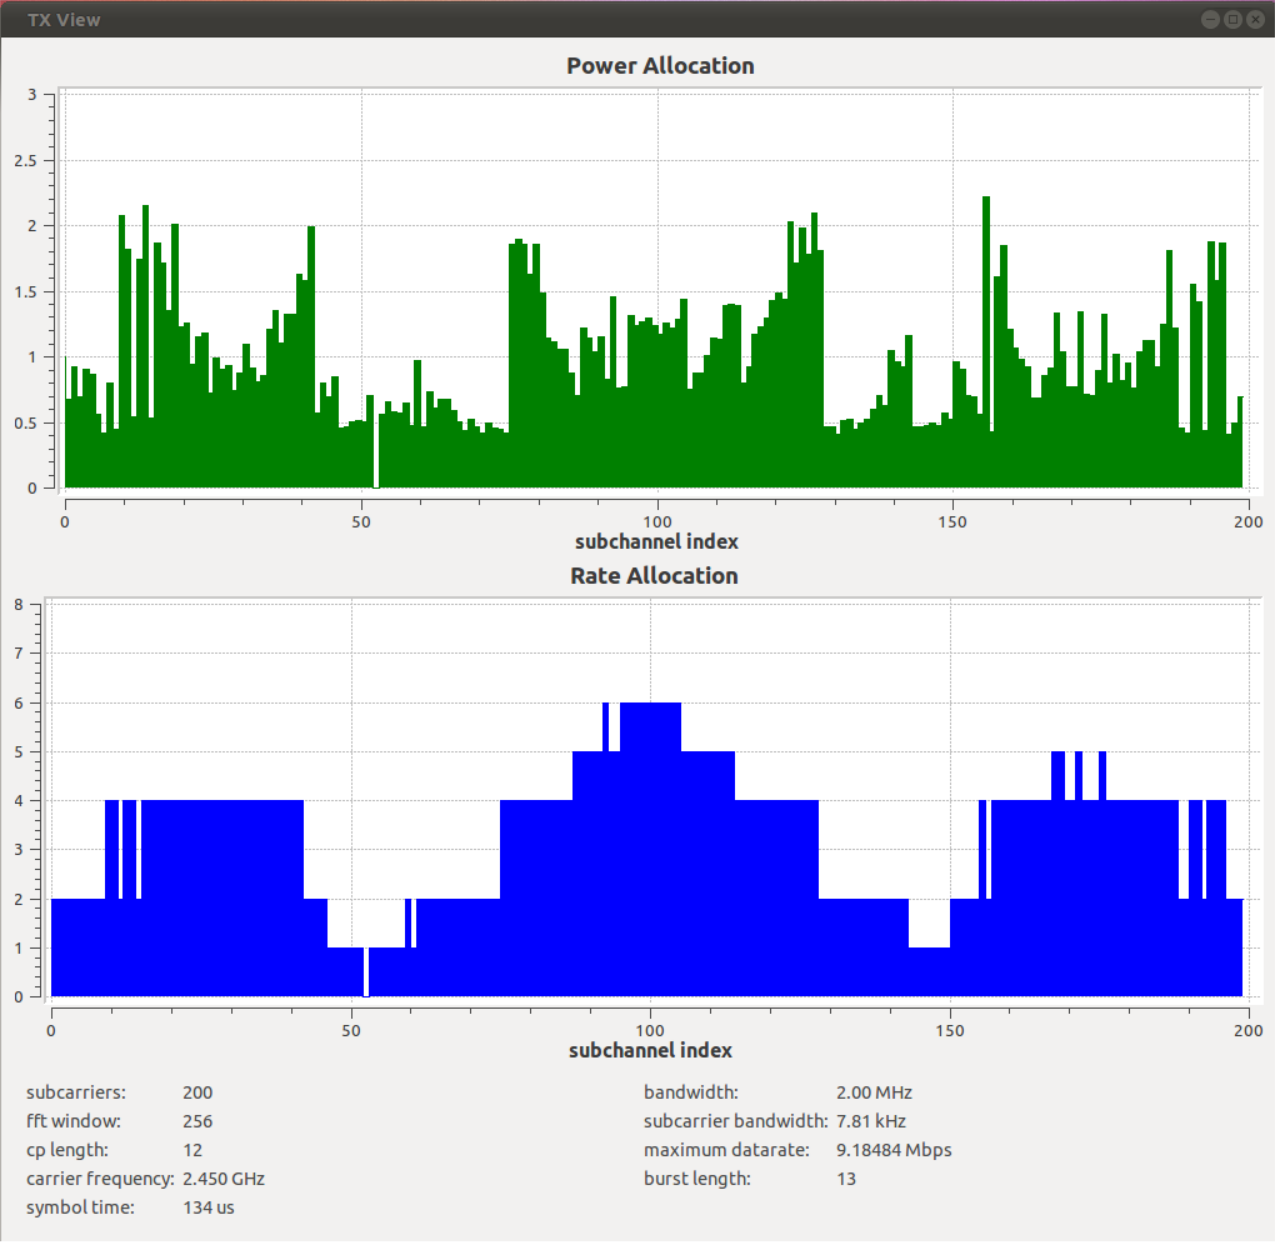Click the subcarriers label
The height and width of the screenshot is (1242, 1275).
(76, 1092)
